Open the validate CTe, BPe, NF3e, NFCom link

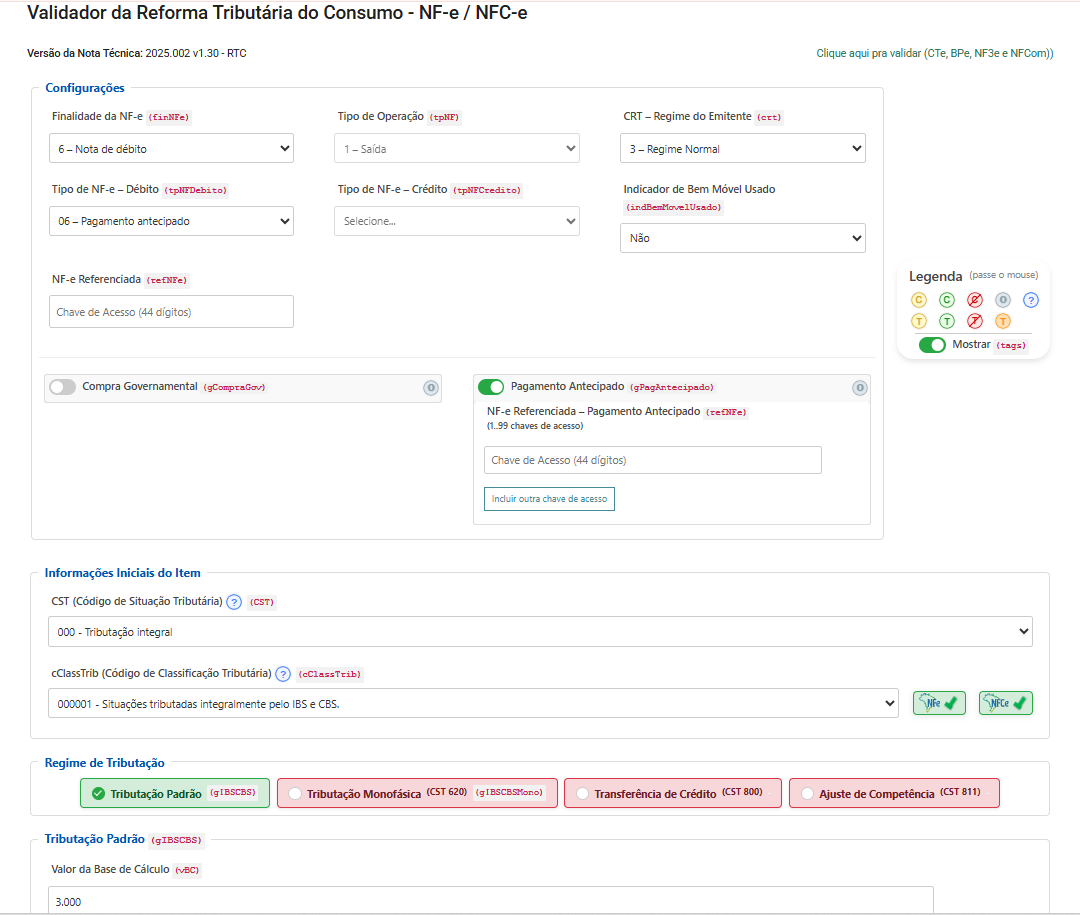coord(934,53)
